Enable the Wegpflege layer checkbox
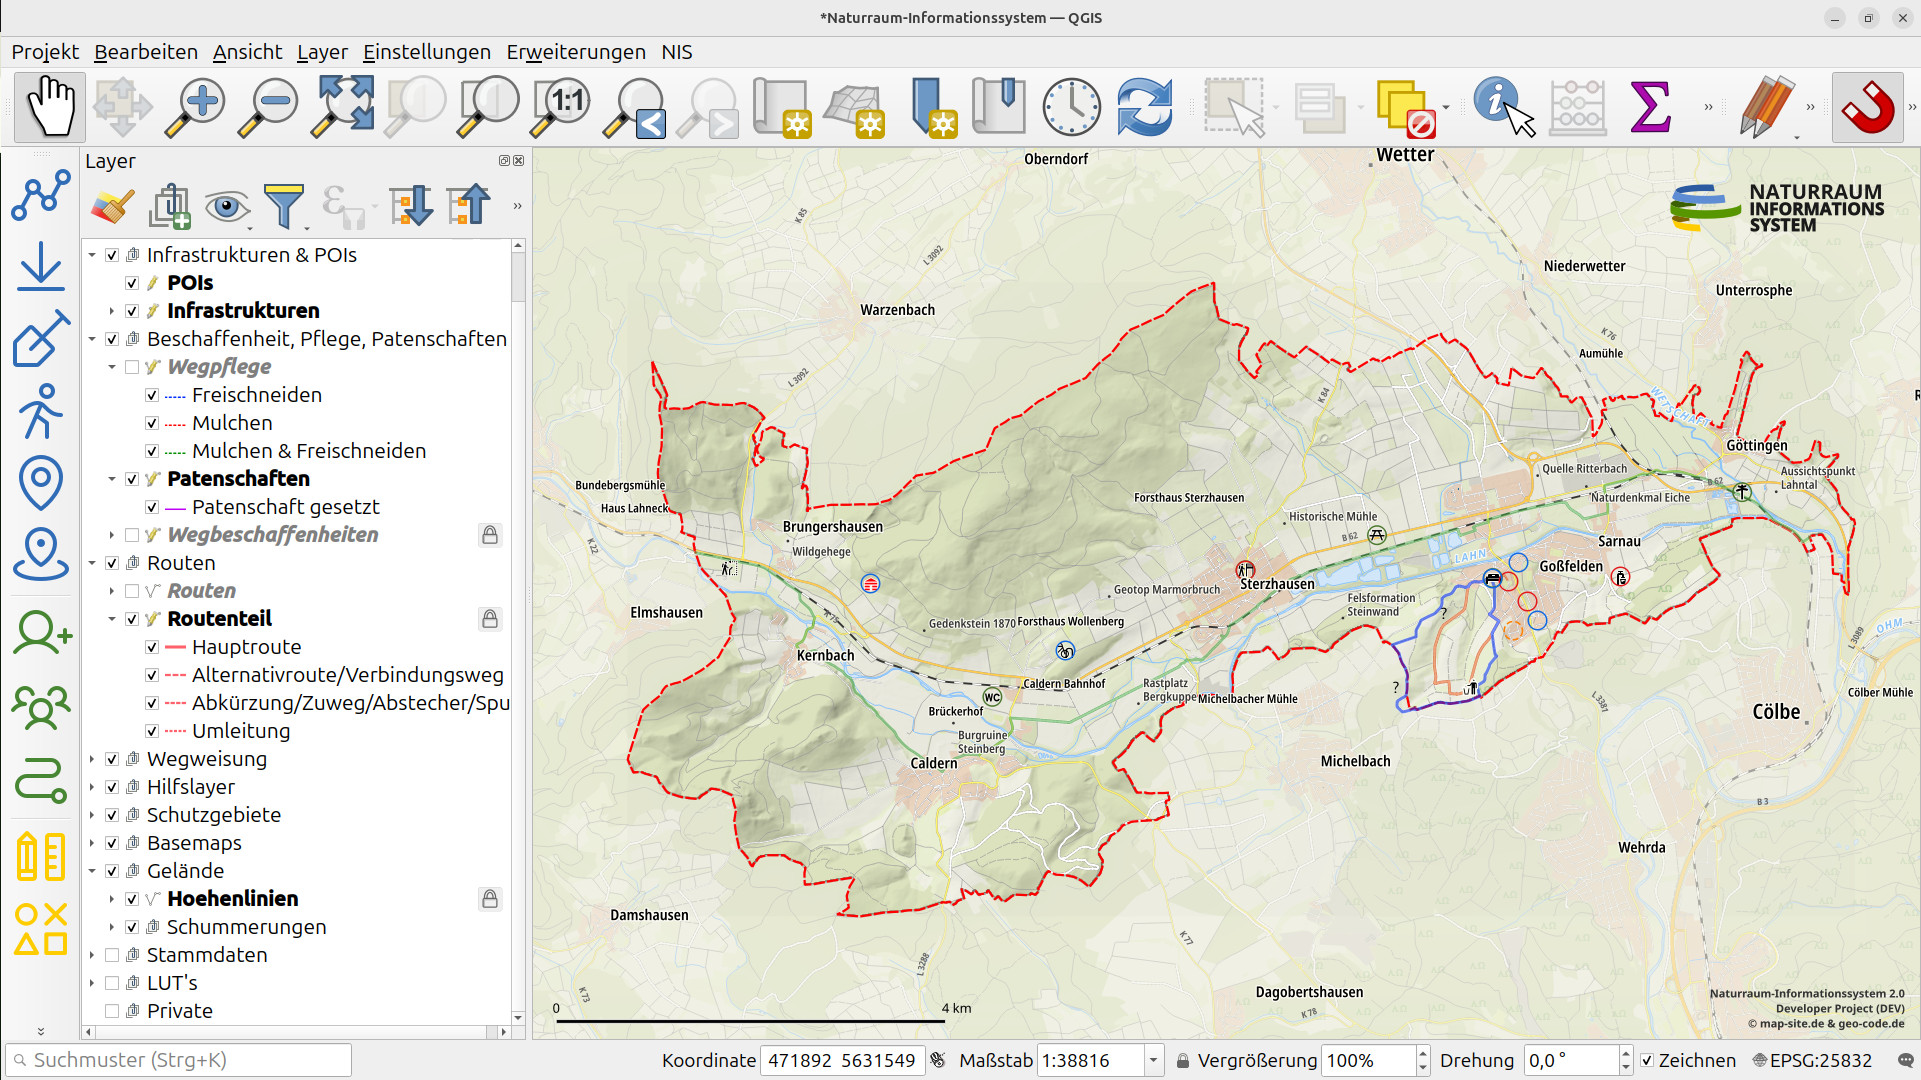 click(x=132, y=367)
